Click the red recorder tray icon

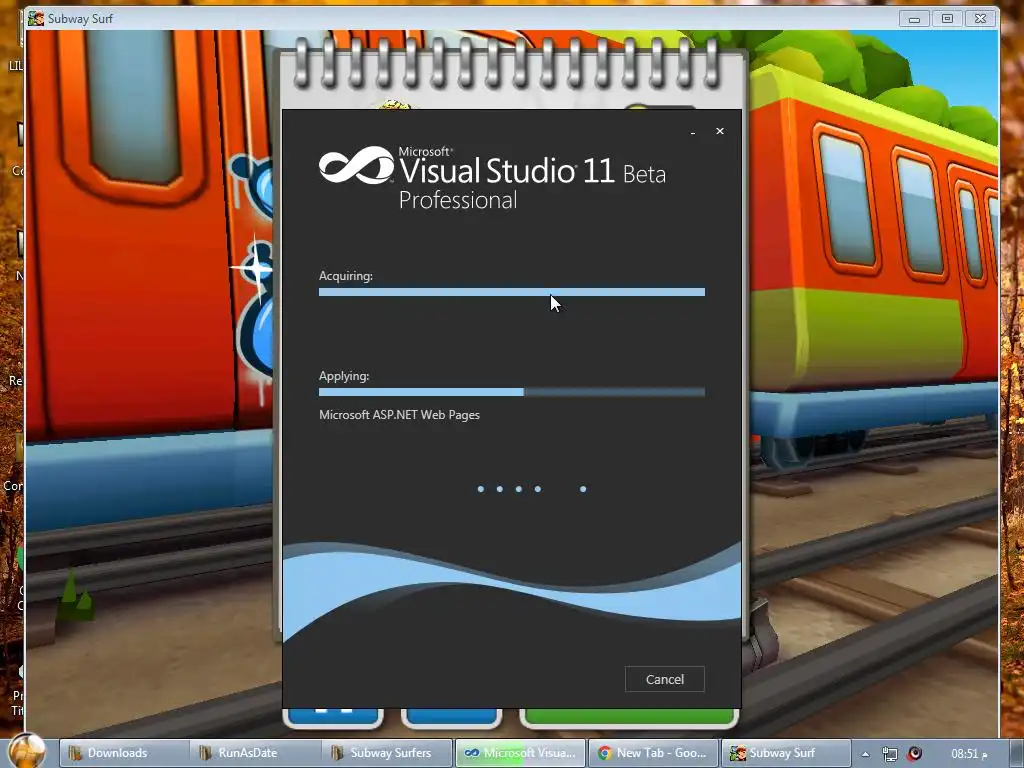915,754
